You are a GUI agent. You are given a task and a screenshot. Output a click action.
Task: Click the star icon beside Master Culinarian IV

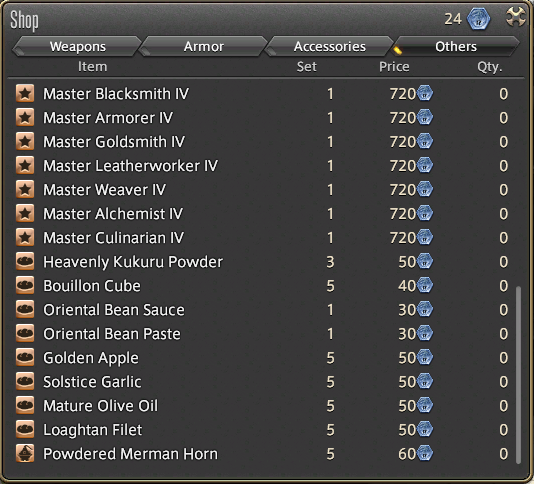coord(25,237)
